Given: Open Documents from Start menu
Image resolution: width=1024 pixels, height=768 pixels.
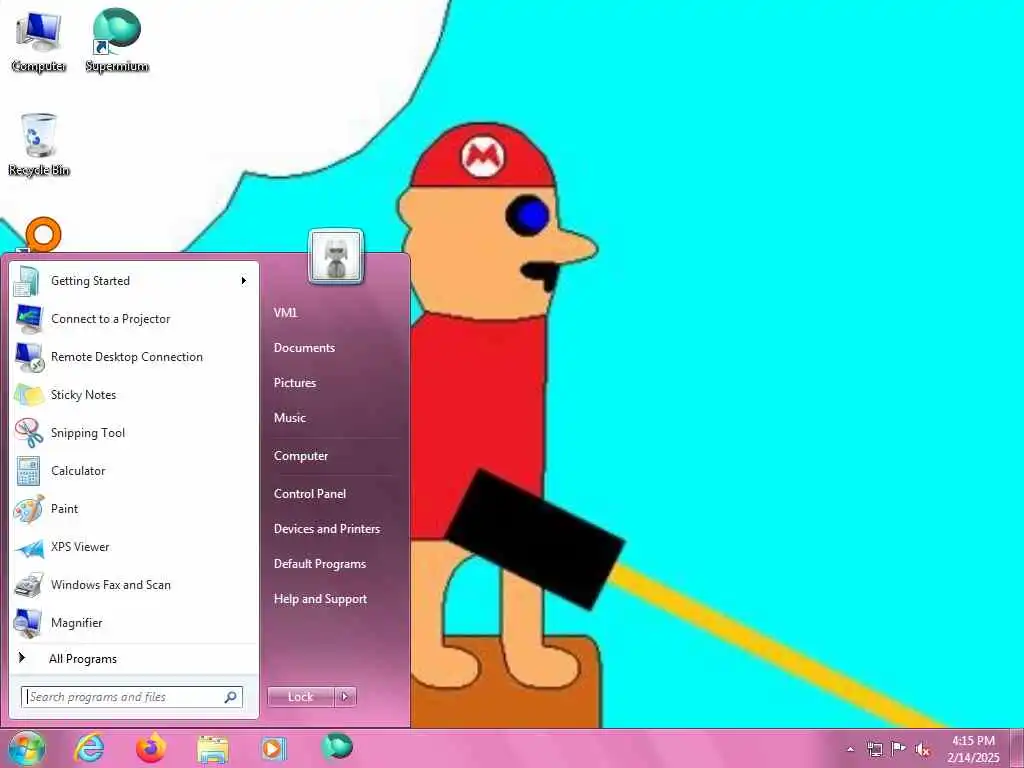Looking at the screenshot, I should click(x=304, y=348).
